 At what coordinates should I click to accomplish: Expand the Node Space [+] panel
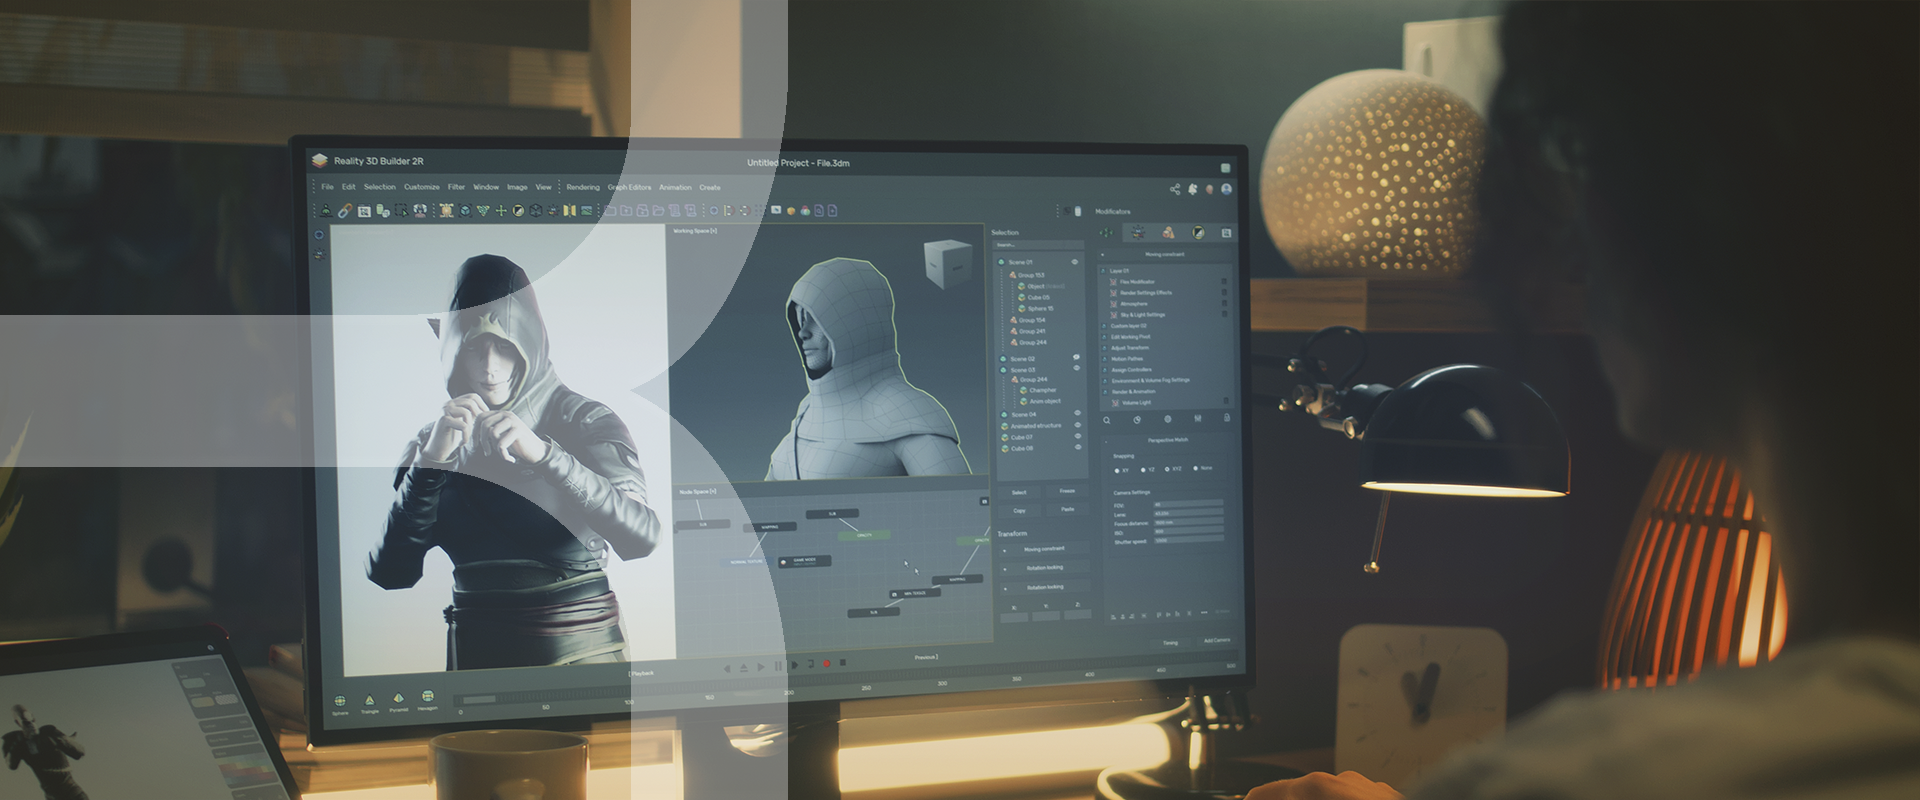point(698,492)
